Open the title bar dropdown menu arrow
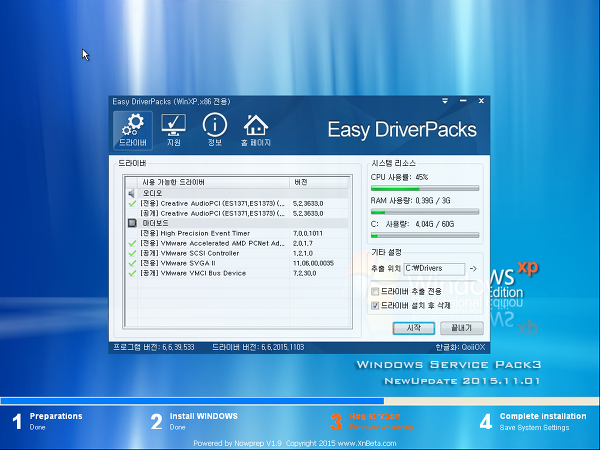600x450 pixels. coord(445,101)
